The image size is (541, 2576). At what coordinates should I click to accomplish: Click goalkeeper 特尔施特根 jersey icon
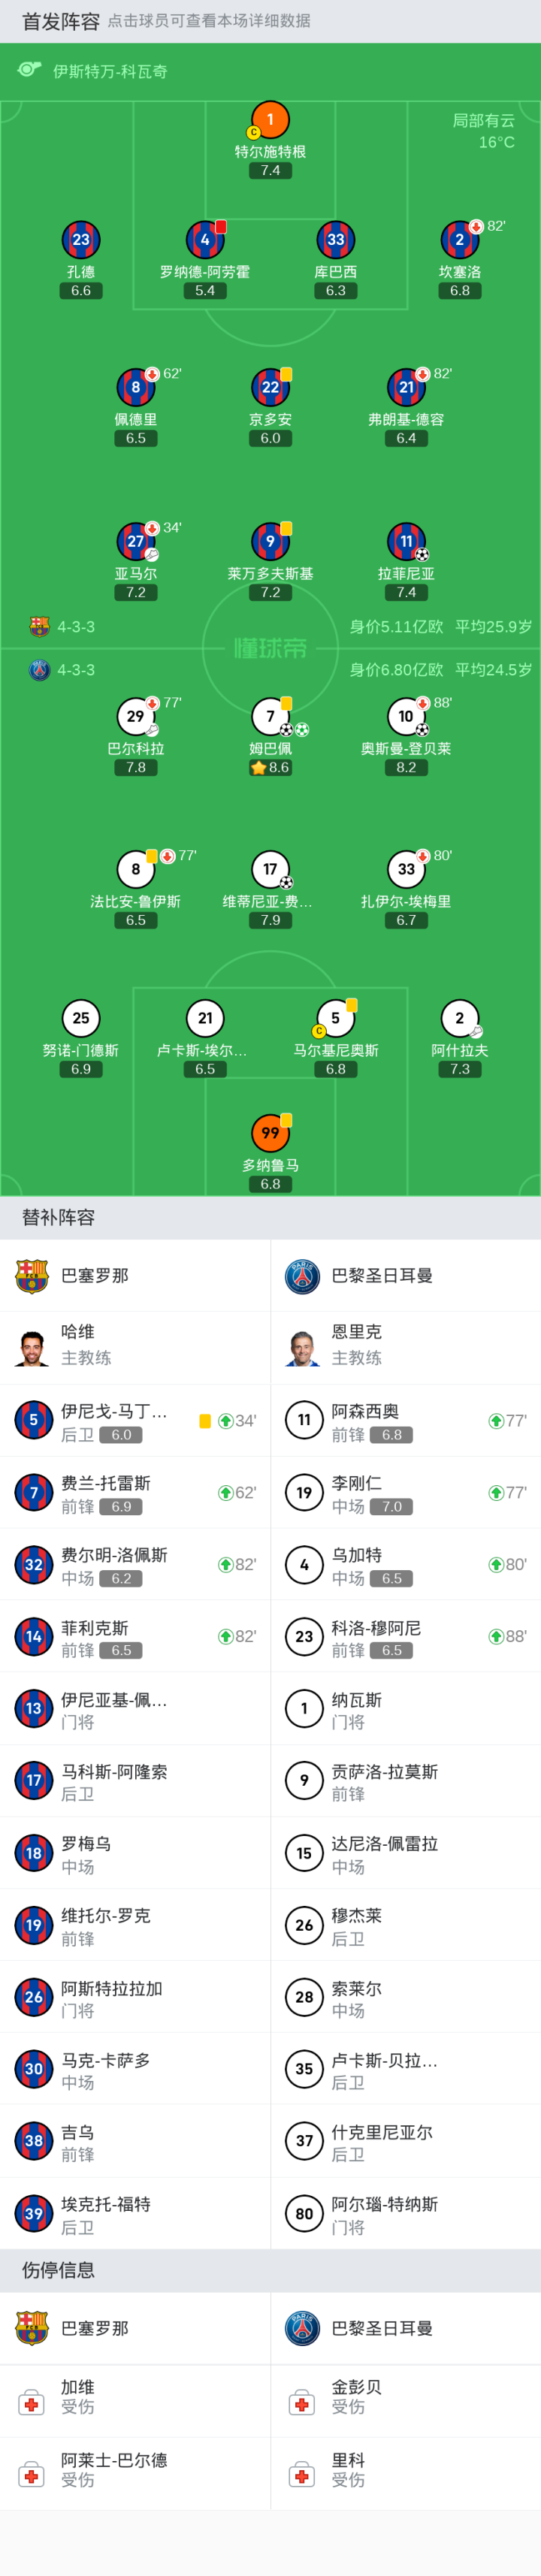click(x=270, y=120)
